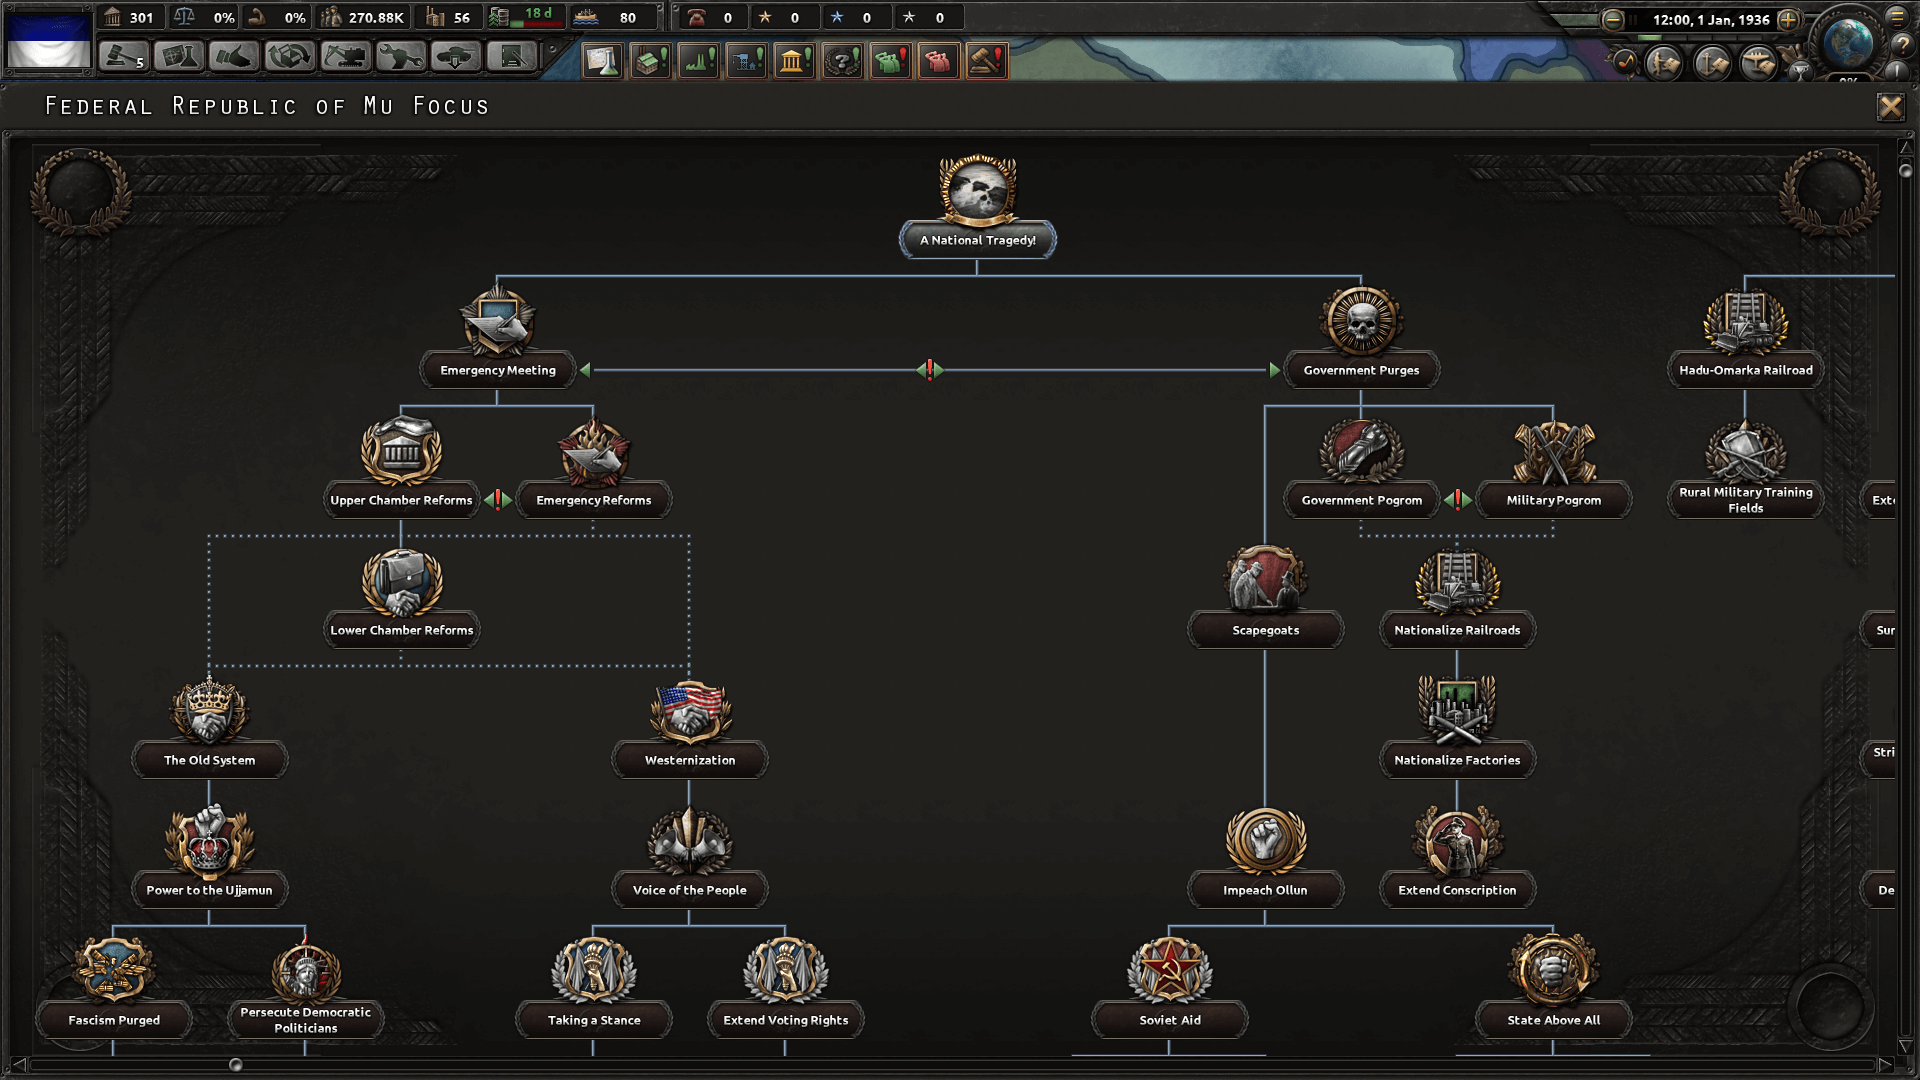
Task: Increase game speed with the plus button
Action: [x=1788, y=19]
